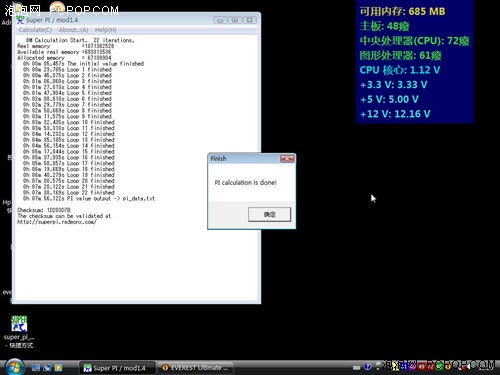Click 'Finish' dialog title text
Image resolution: width=500 pixels, height=375 pixels.
218,159
